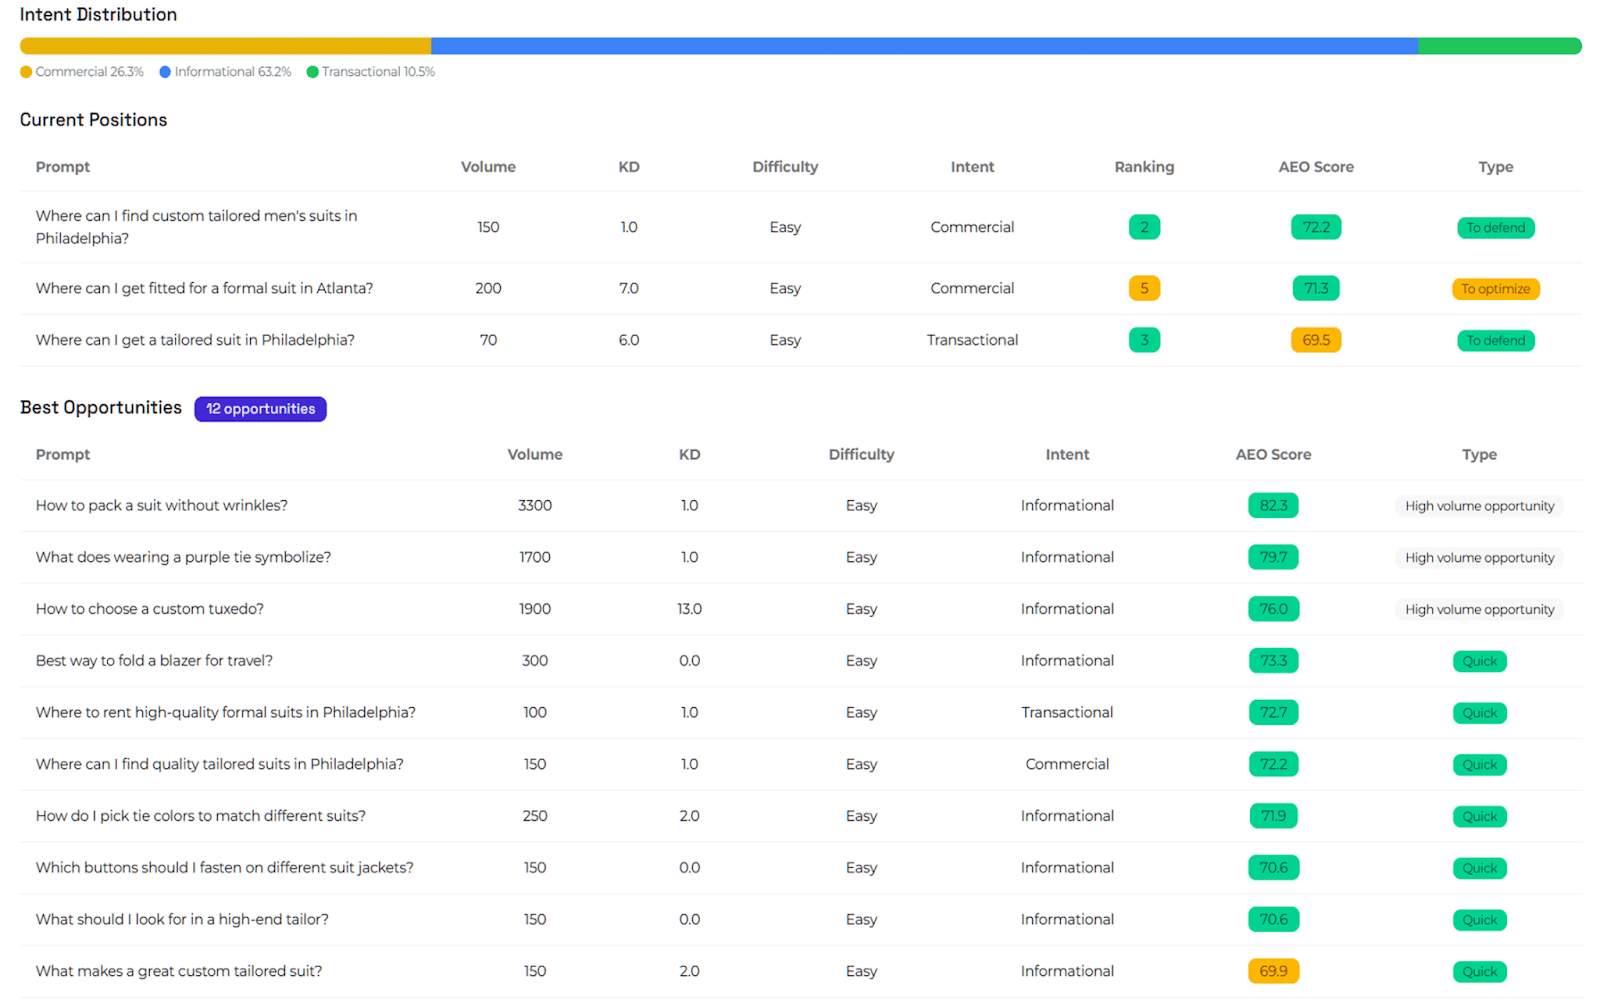Open 'How do I pick tie colors' prompt
Screen dimensions: 1600x1000
pyautogui.click(x=201, y=816)
